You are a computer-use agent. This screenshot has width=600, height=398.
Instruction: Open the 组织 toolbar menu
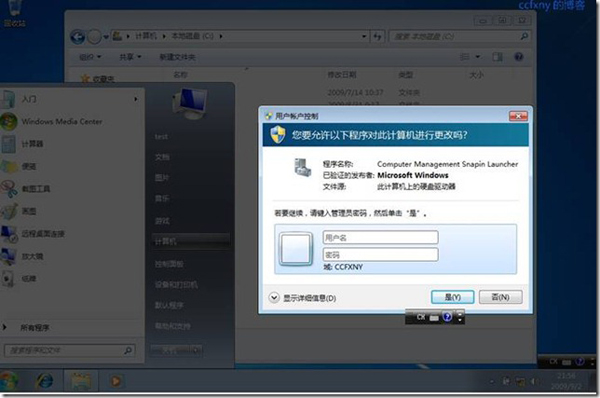click(90, 57)
